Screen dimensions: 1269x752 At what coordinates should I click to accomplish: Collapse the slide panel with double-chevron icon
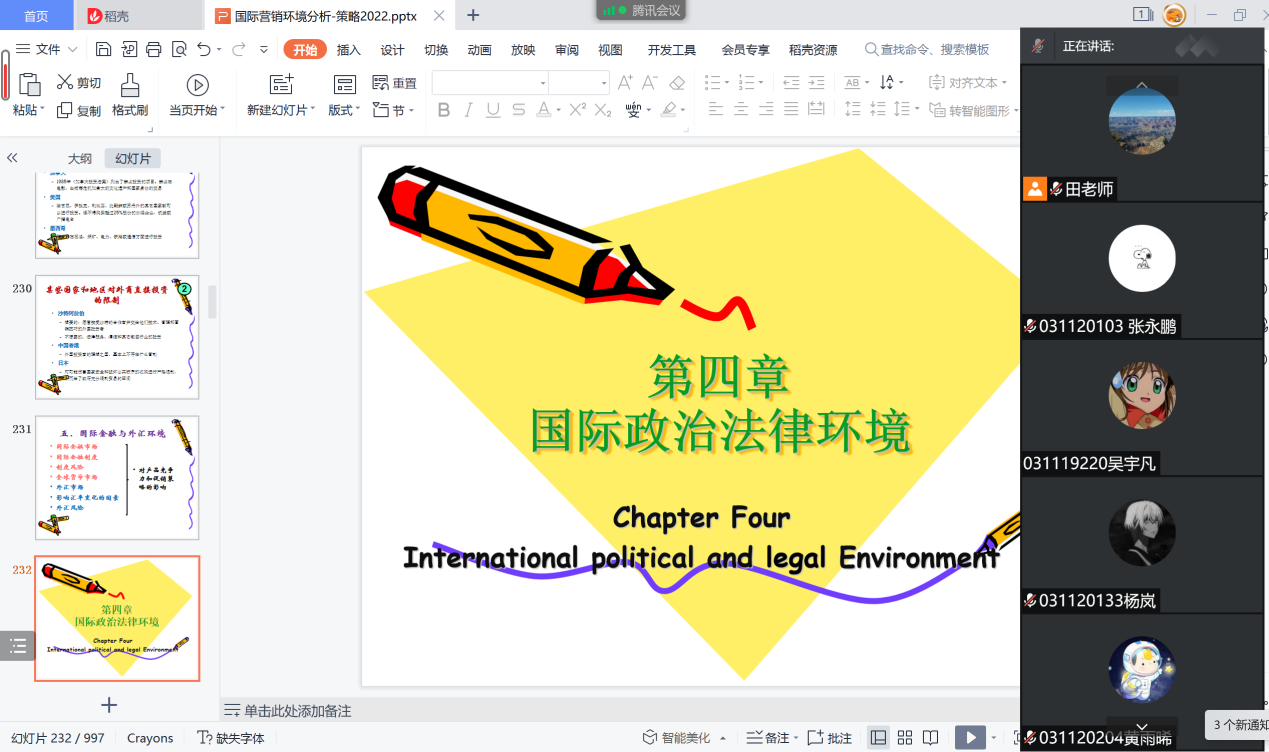[x=13, y=158]
